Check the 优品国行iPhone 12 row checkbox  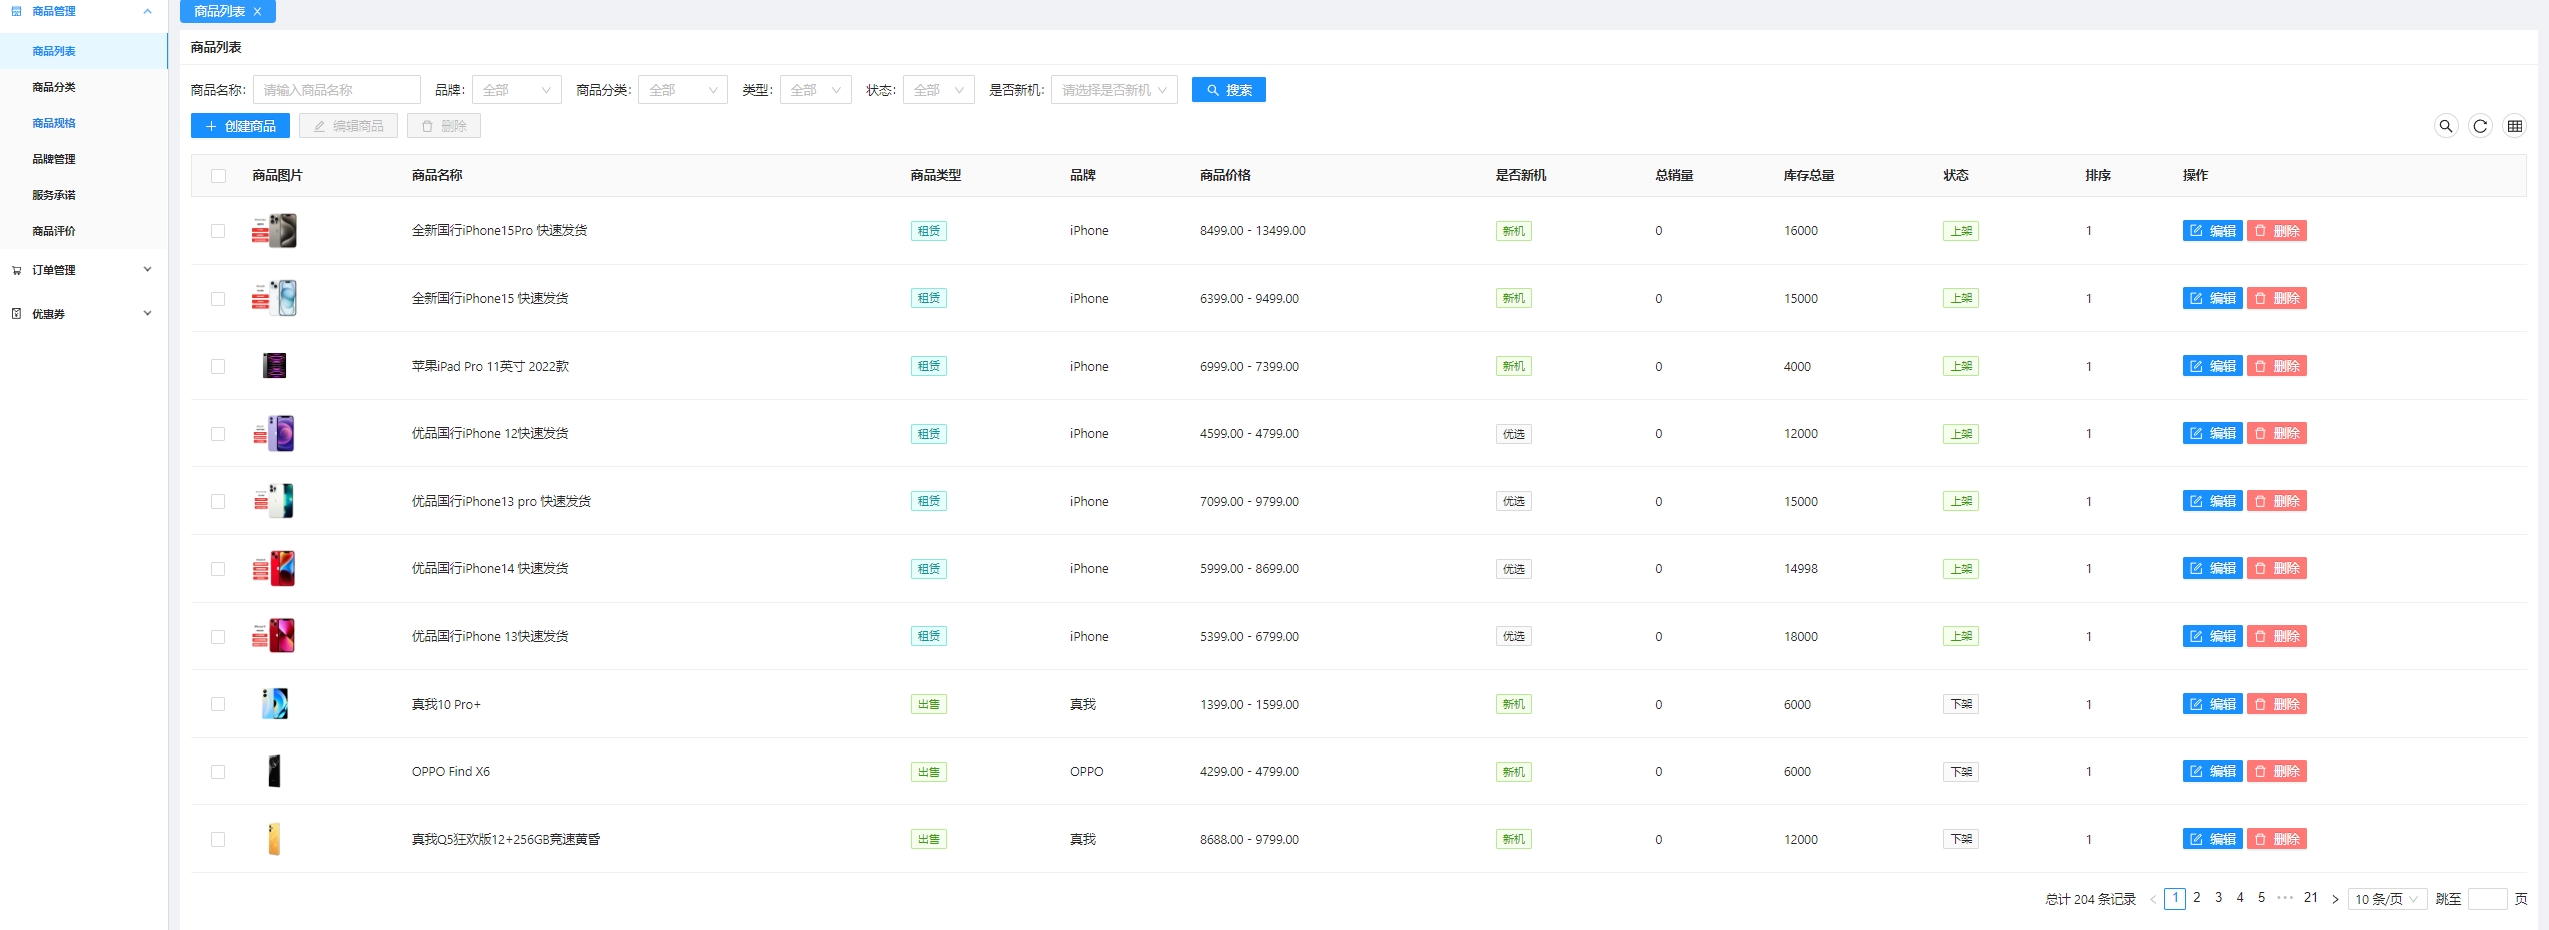(218, 434)
